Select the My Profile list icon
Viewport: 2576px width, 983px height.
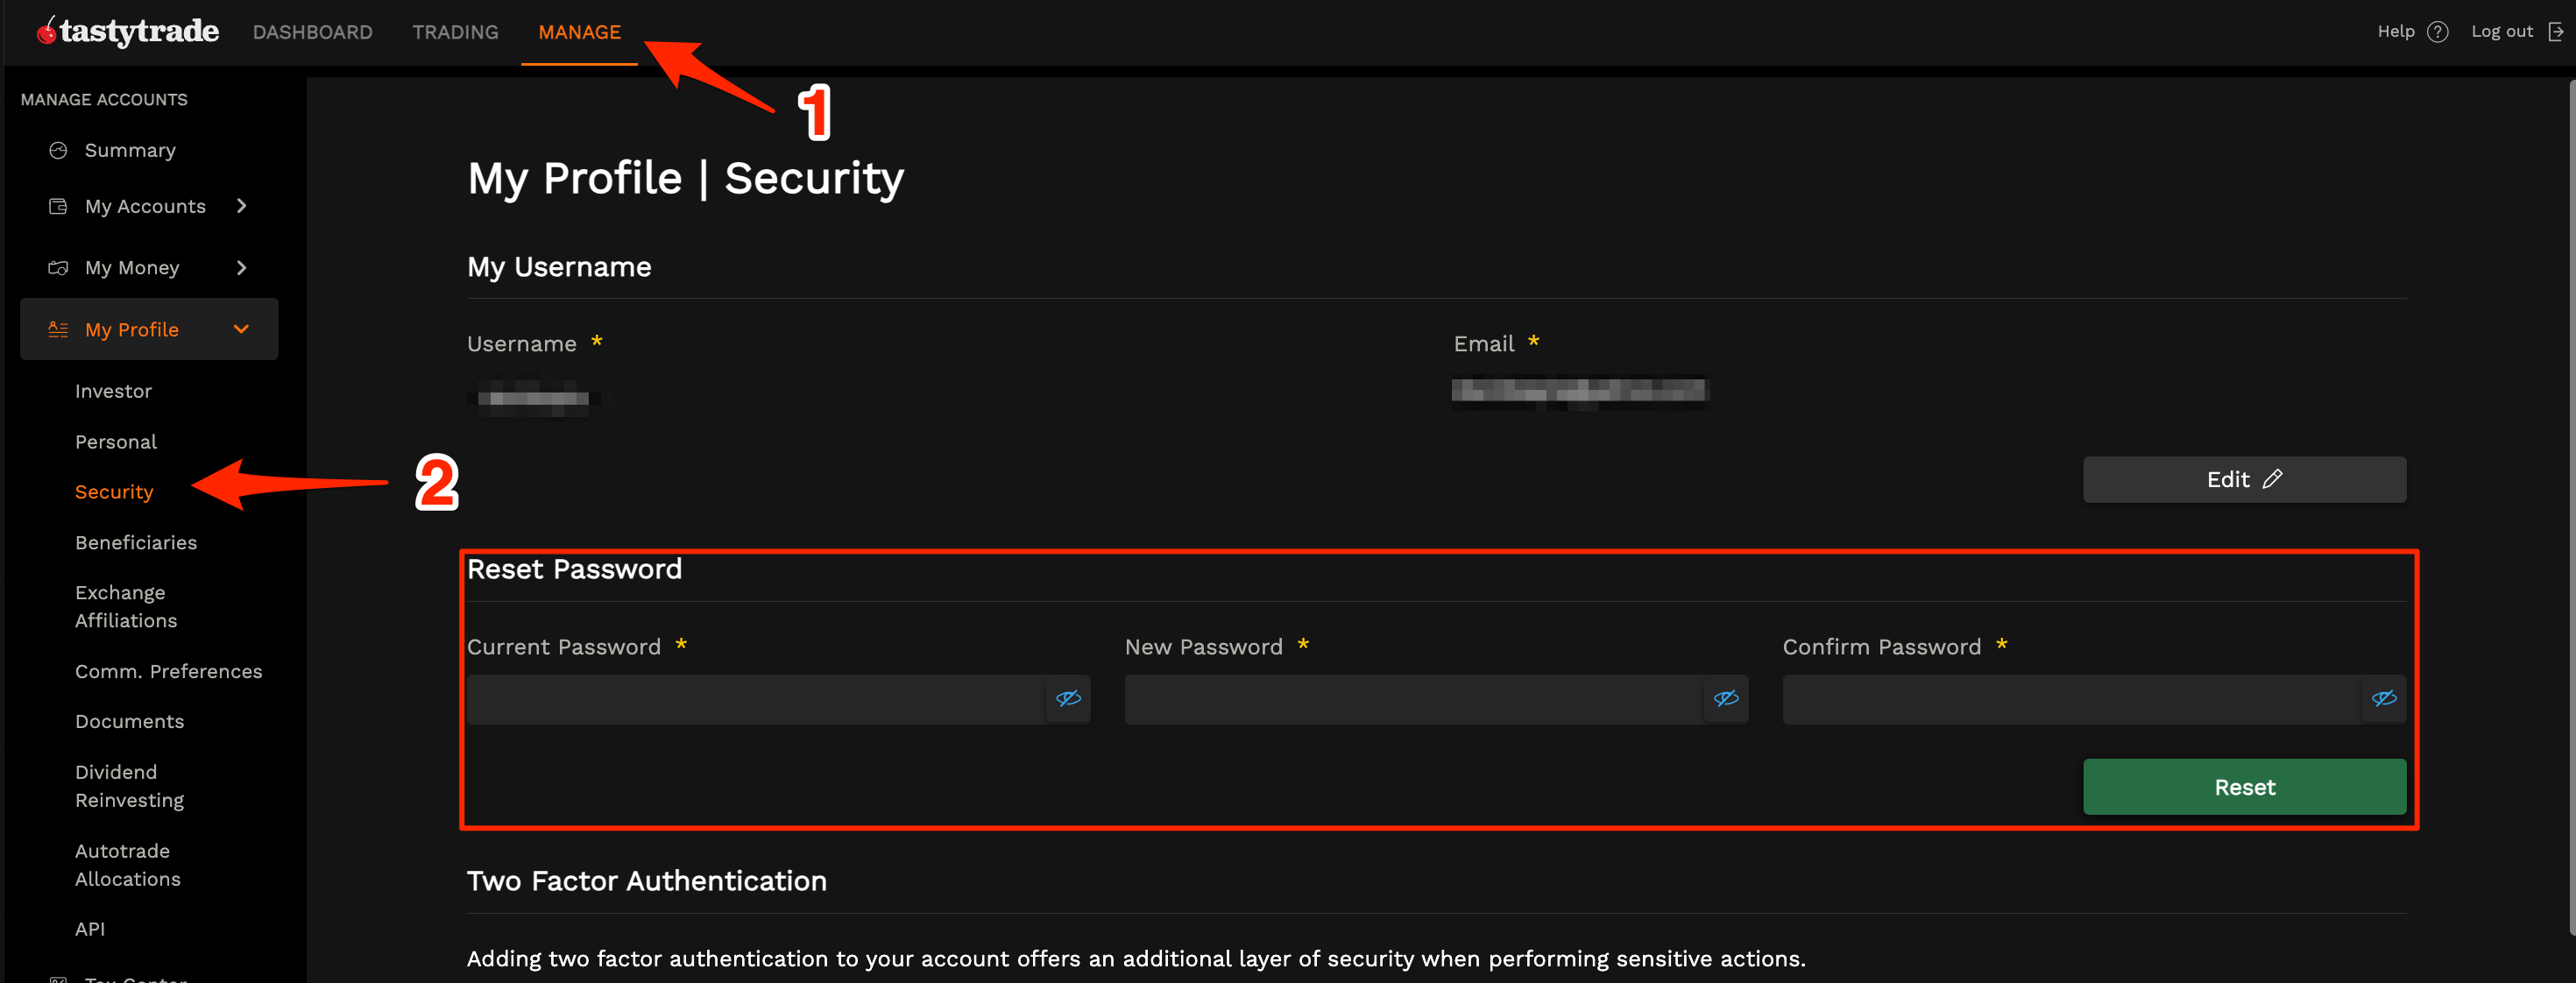point(58,329)
